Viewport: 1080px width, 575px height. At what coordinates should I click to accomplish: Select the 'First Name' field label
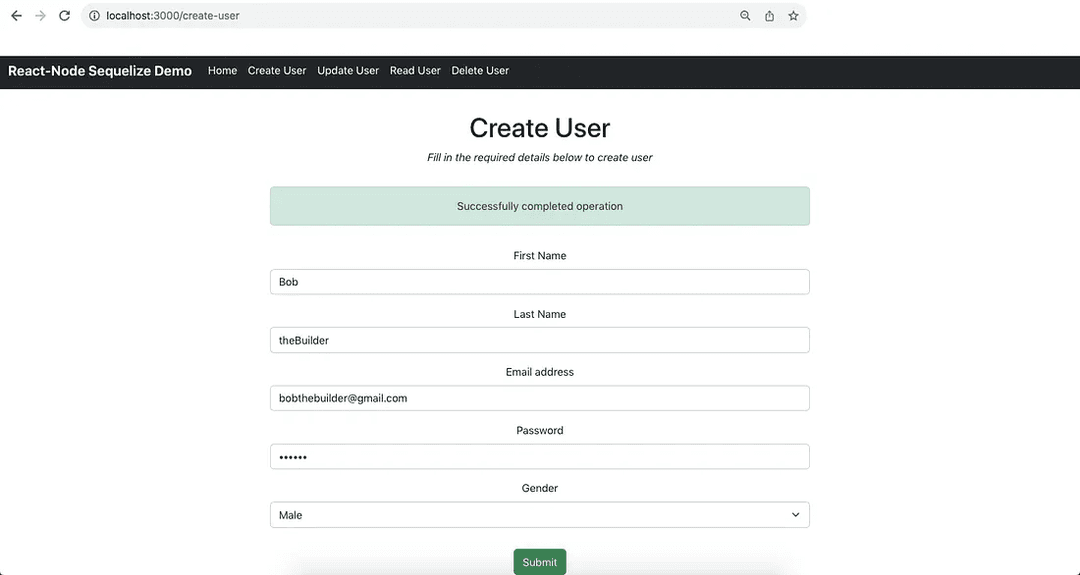[x=540, y=255]
